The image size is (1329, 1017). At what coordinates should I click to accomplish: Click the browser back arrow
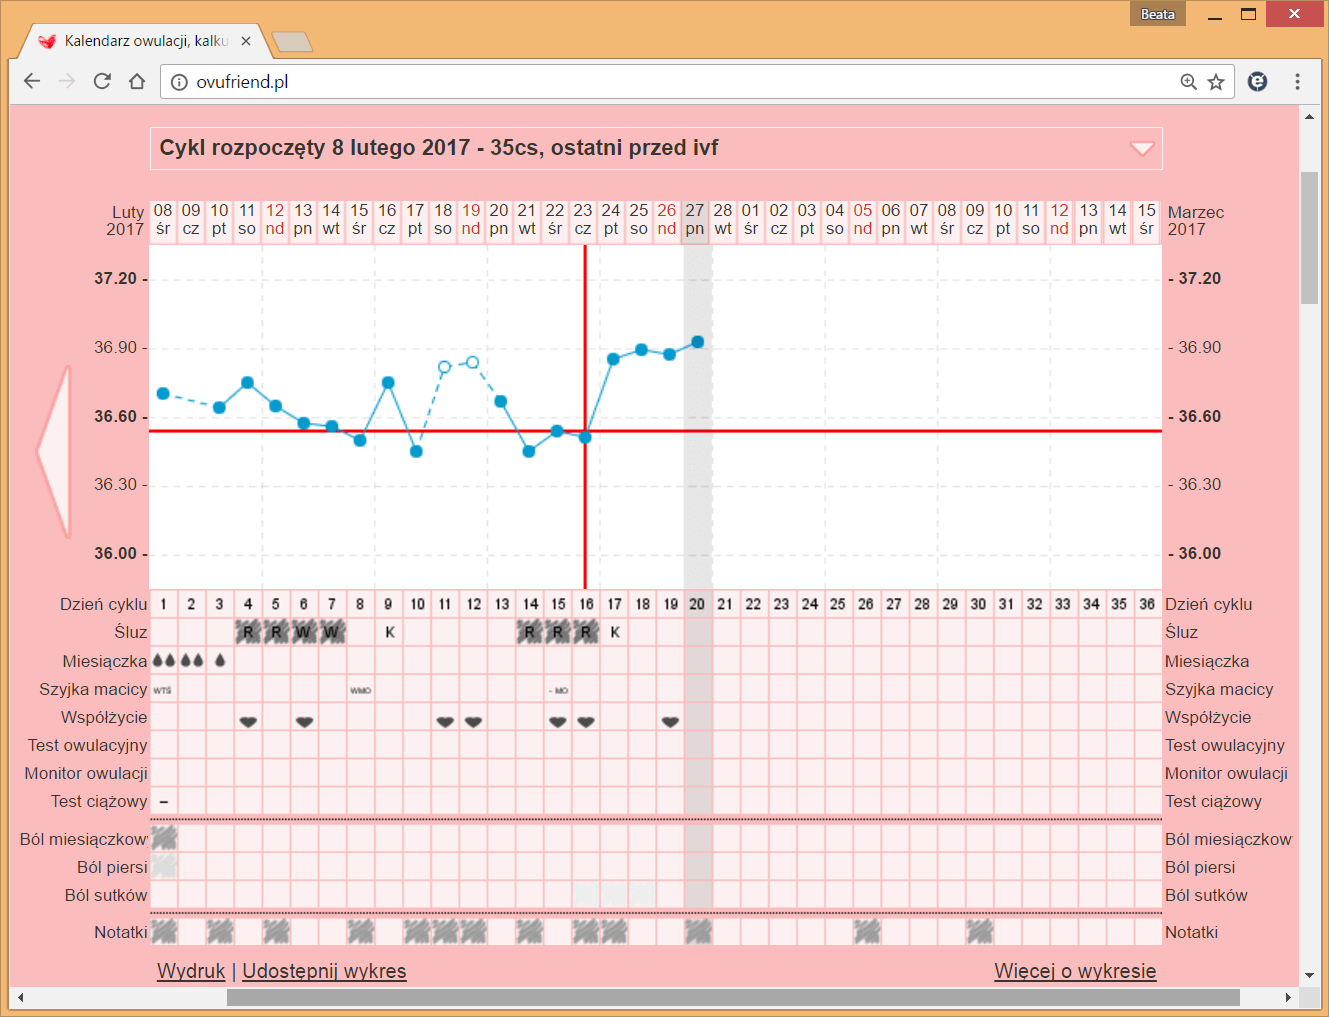coord(32,81)
